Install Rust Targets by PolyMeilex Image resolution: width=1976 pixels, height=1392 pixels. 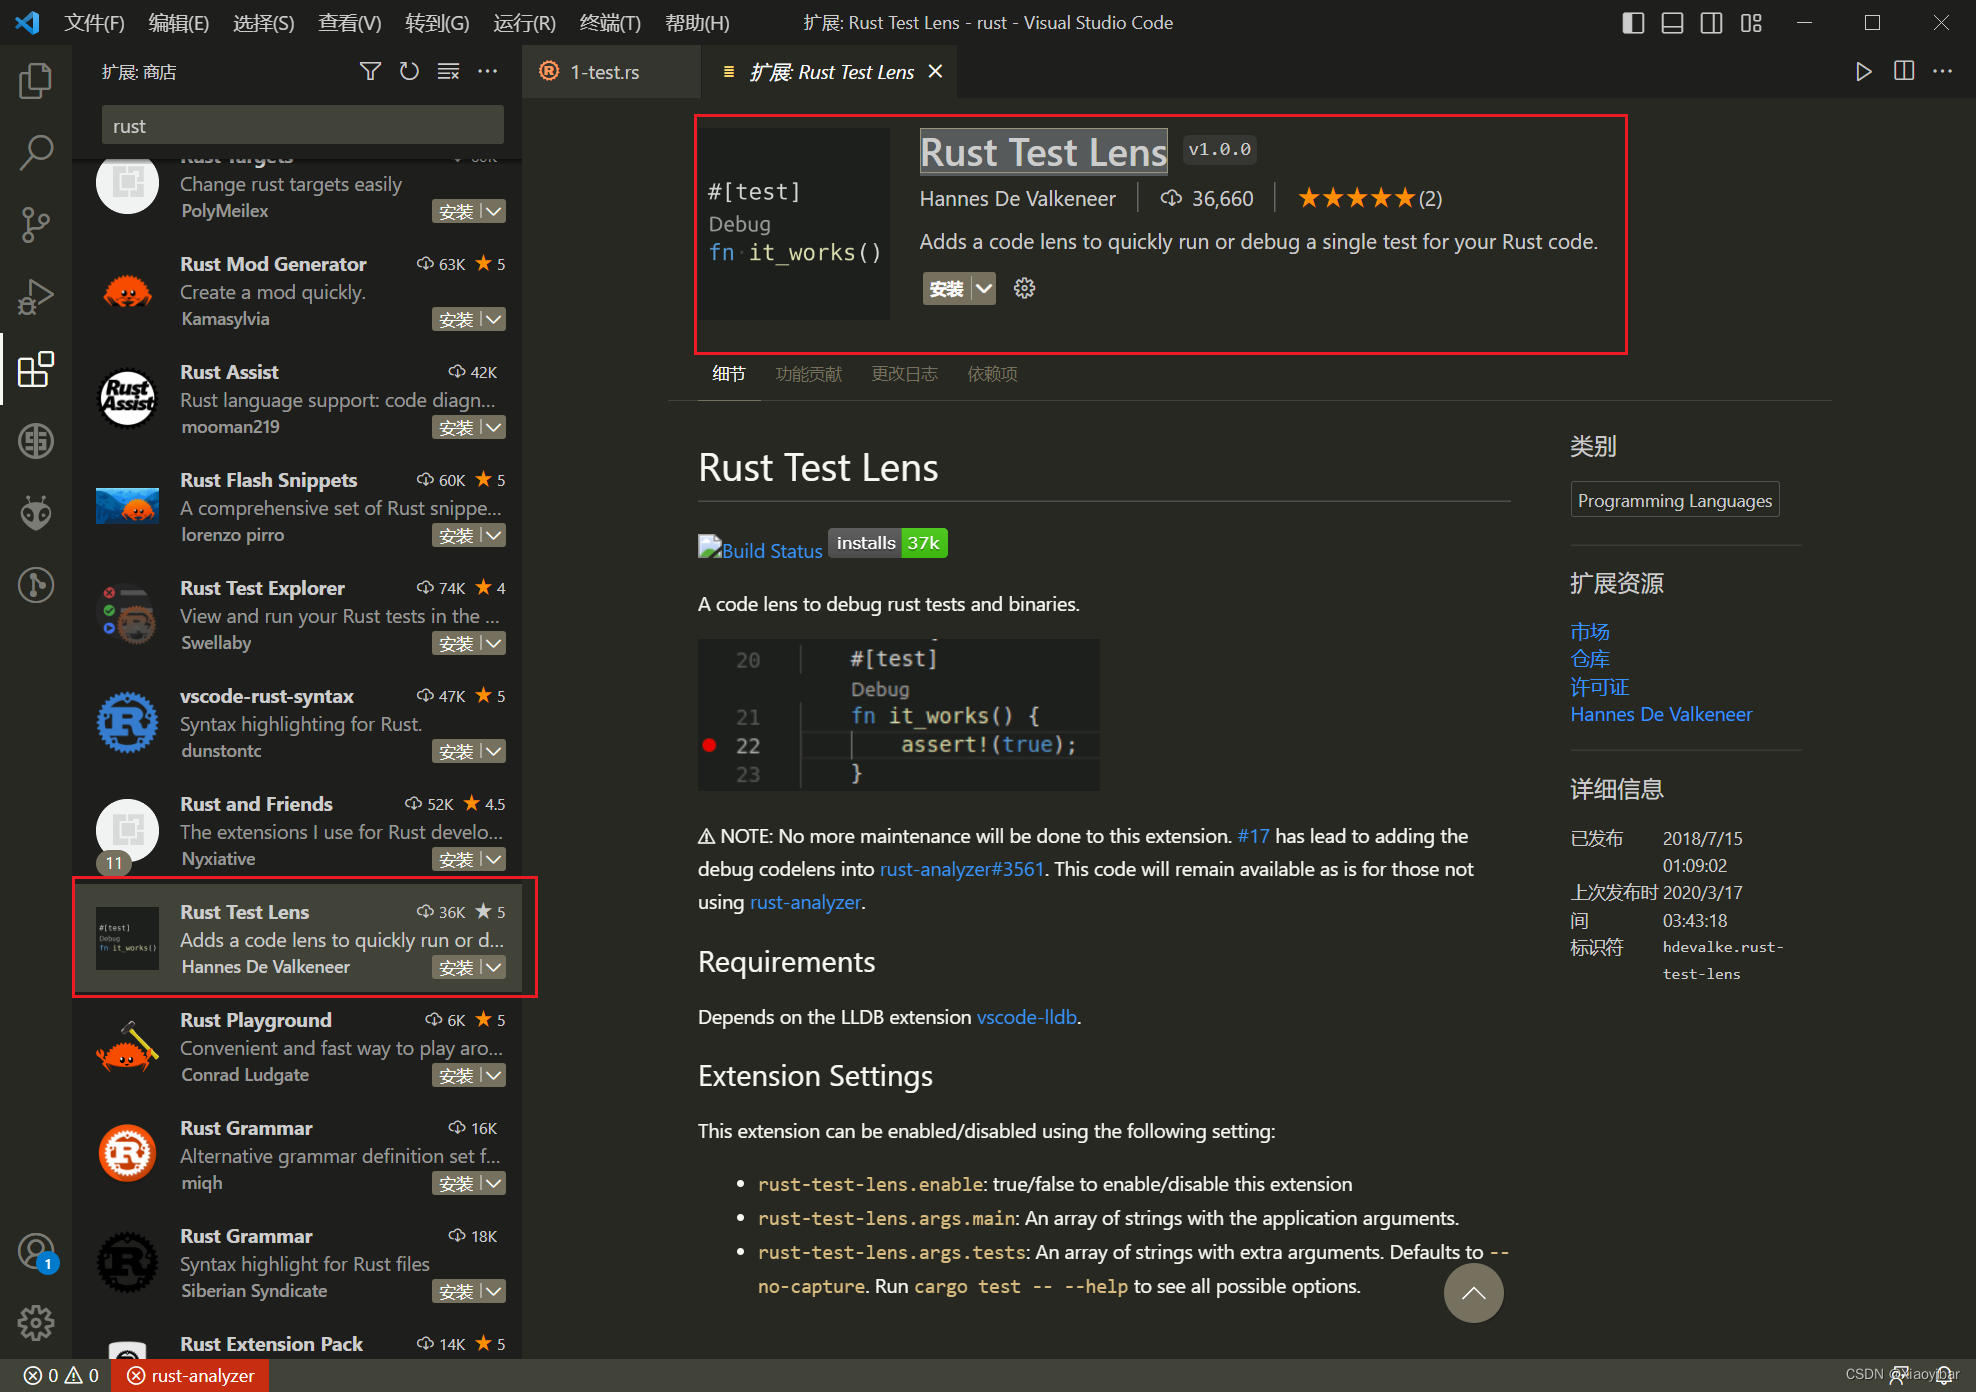(x=456, y=211)
